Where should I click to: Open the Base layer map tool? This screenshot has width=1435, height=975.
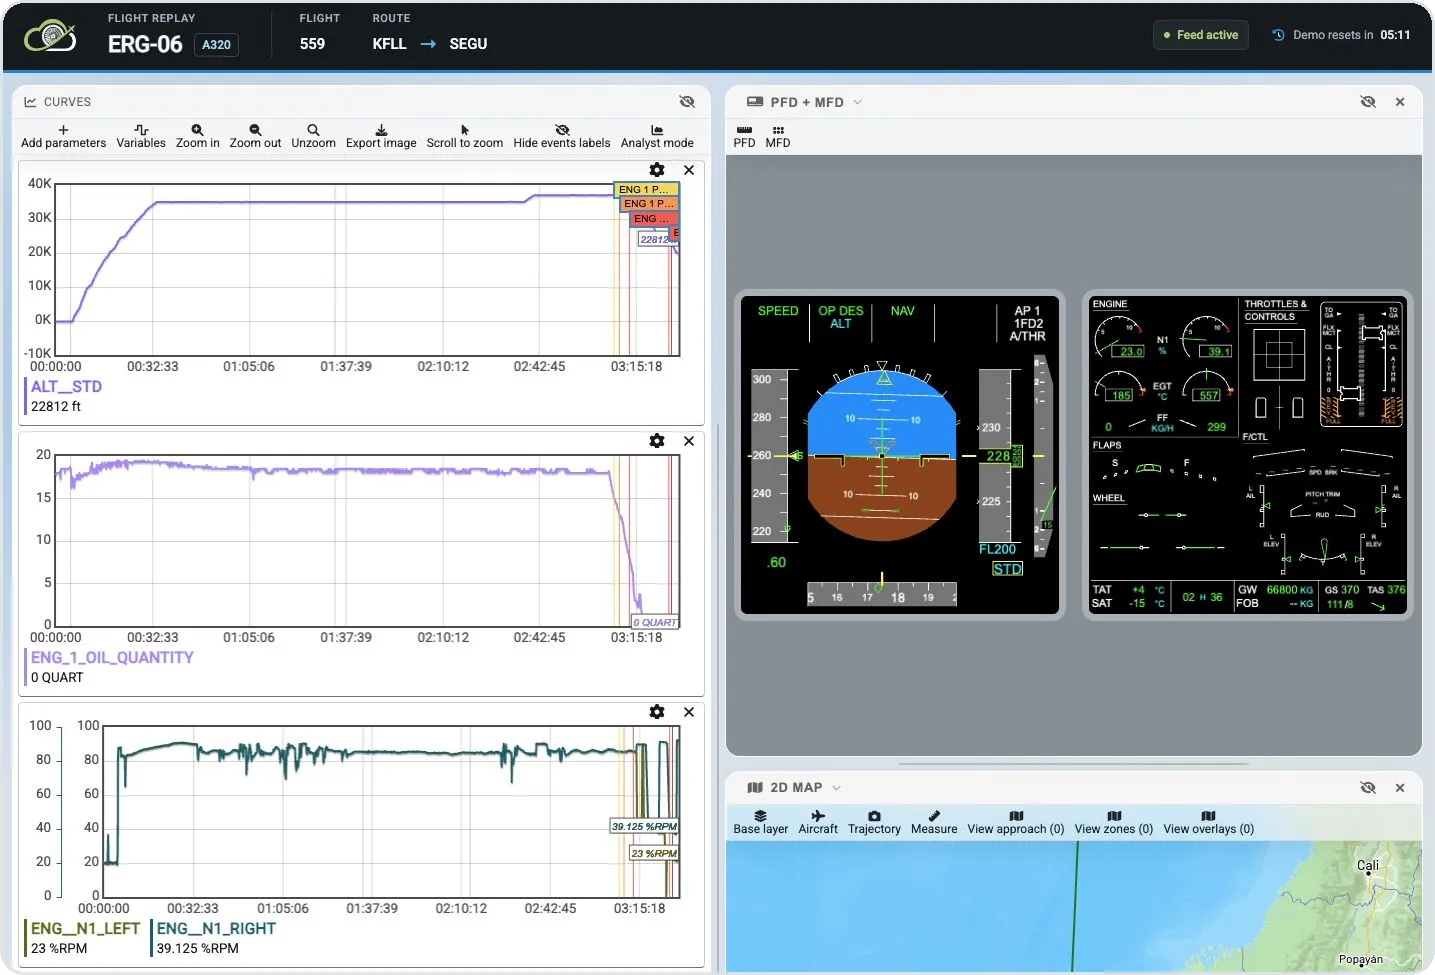[x=761, y=823]
